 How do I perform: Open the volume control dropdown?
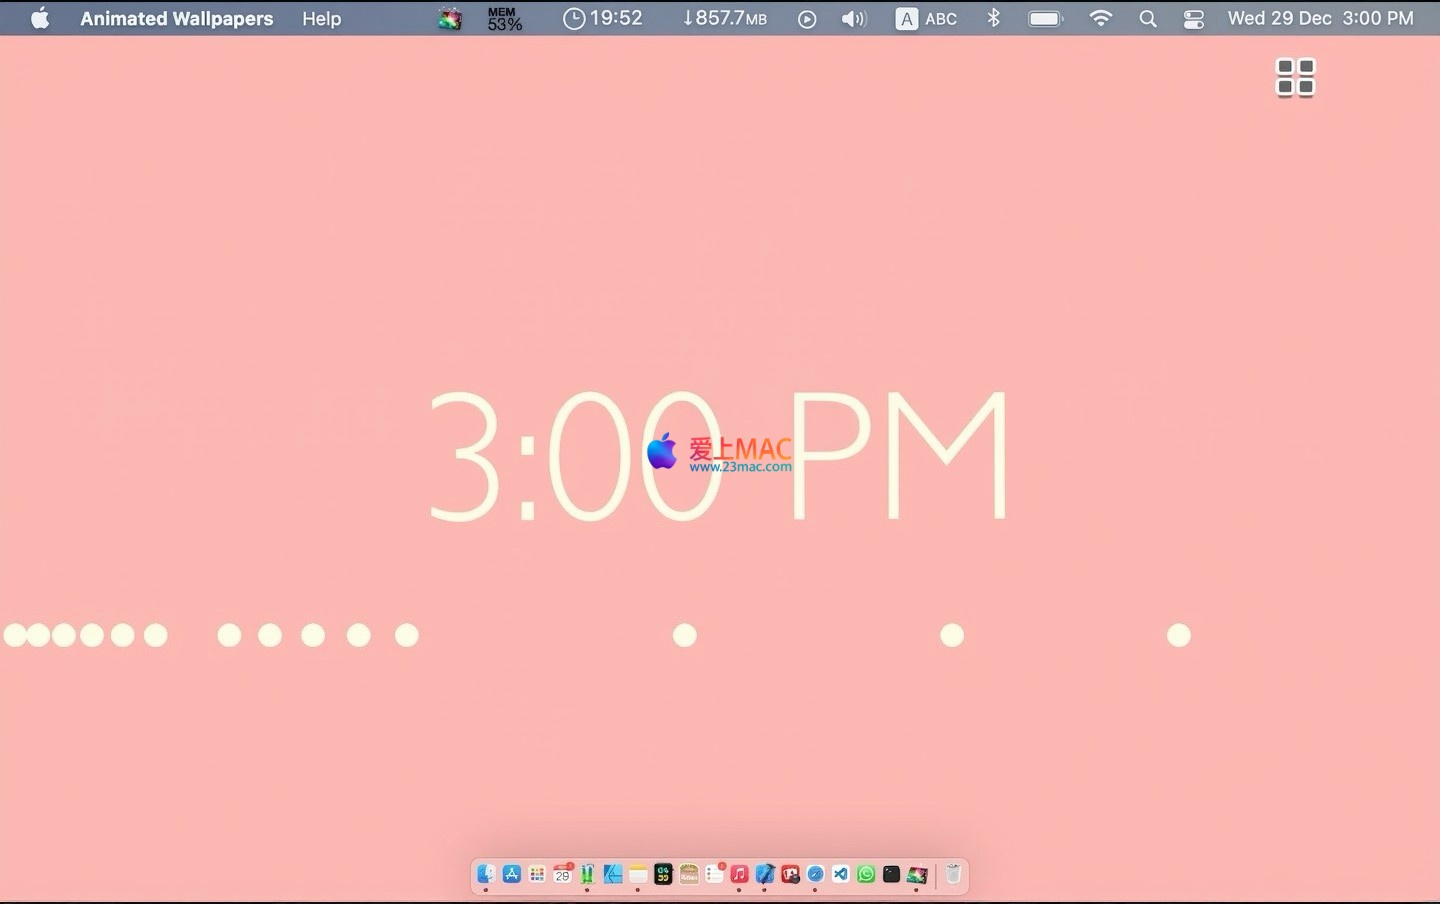[x=853, y=18]
